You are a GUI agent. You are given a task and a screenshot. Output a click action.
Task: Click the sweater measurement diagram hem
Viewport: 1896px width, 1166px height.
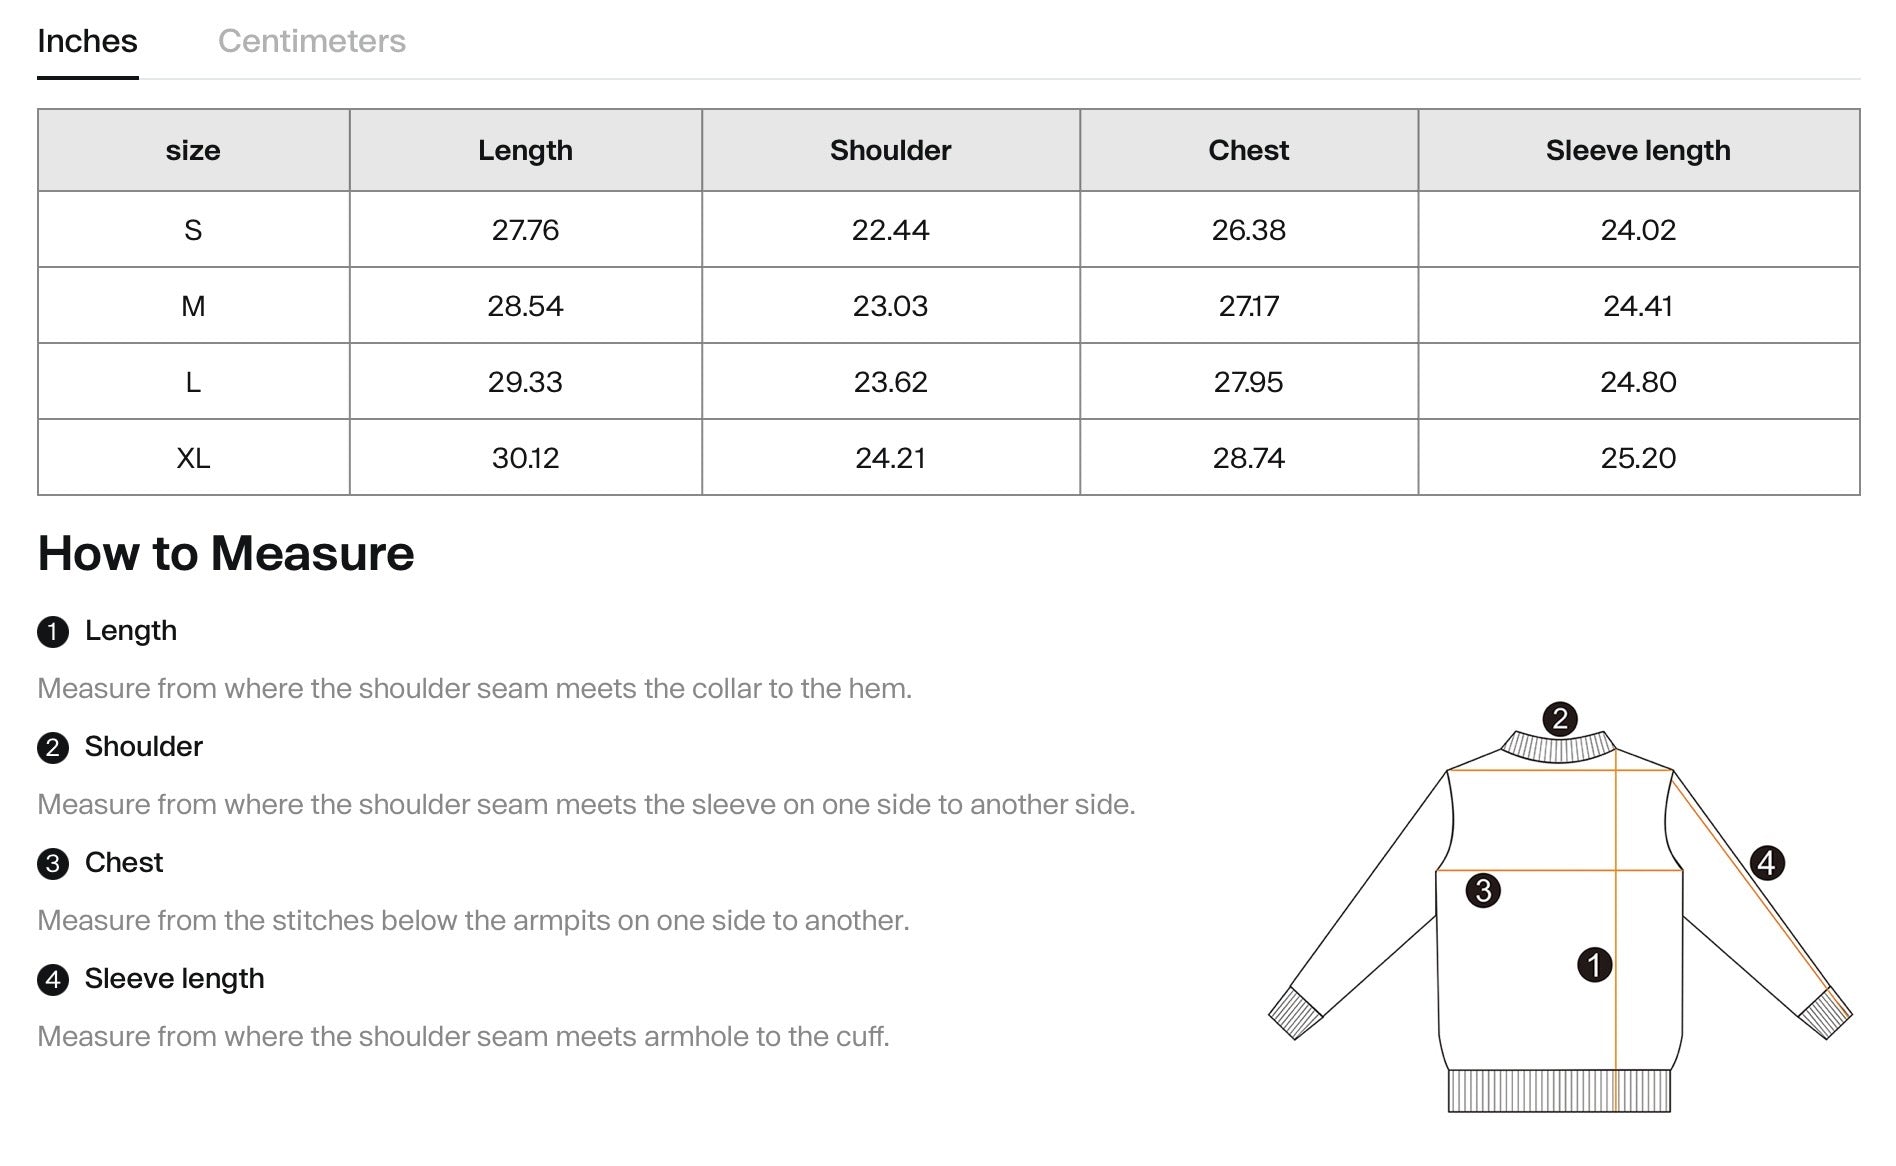pos(1560,1091)
